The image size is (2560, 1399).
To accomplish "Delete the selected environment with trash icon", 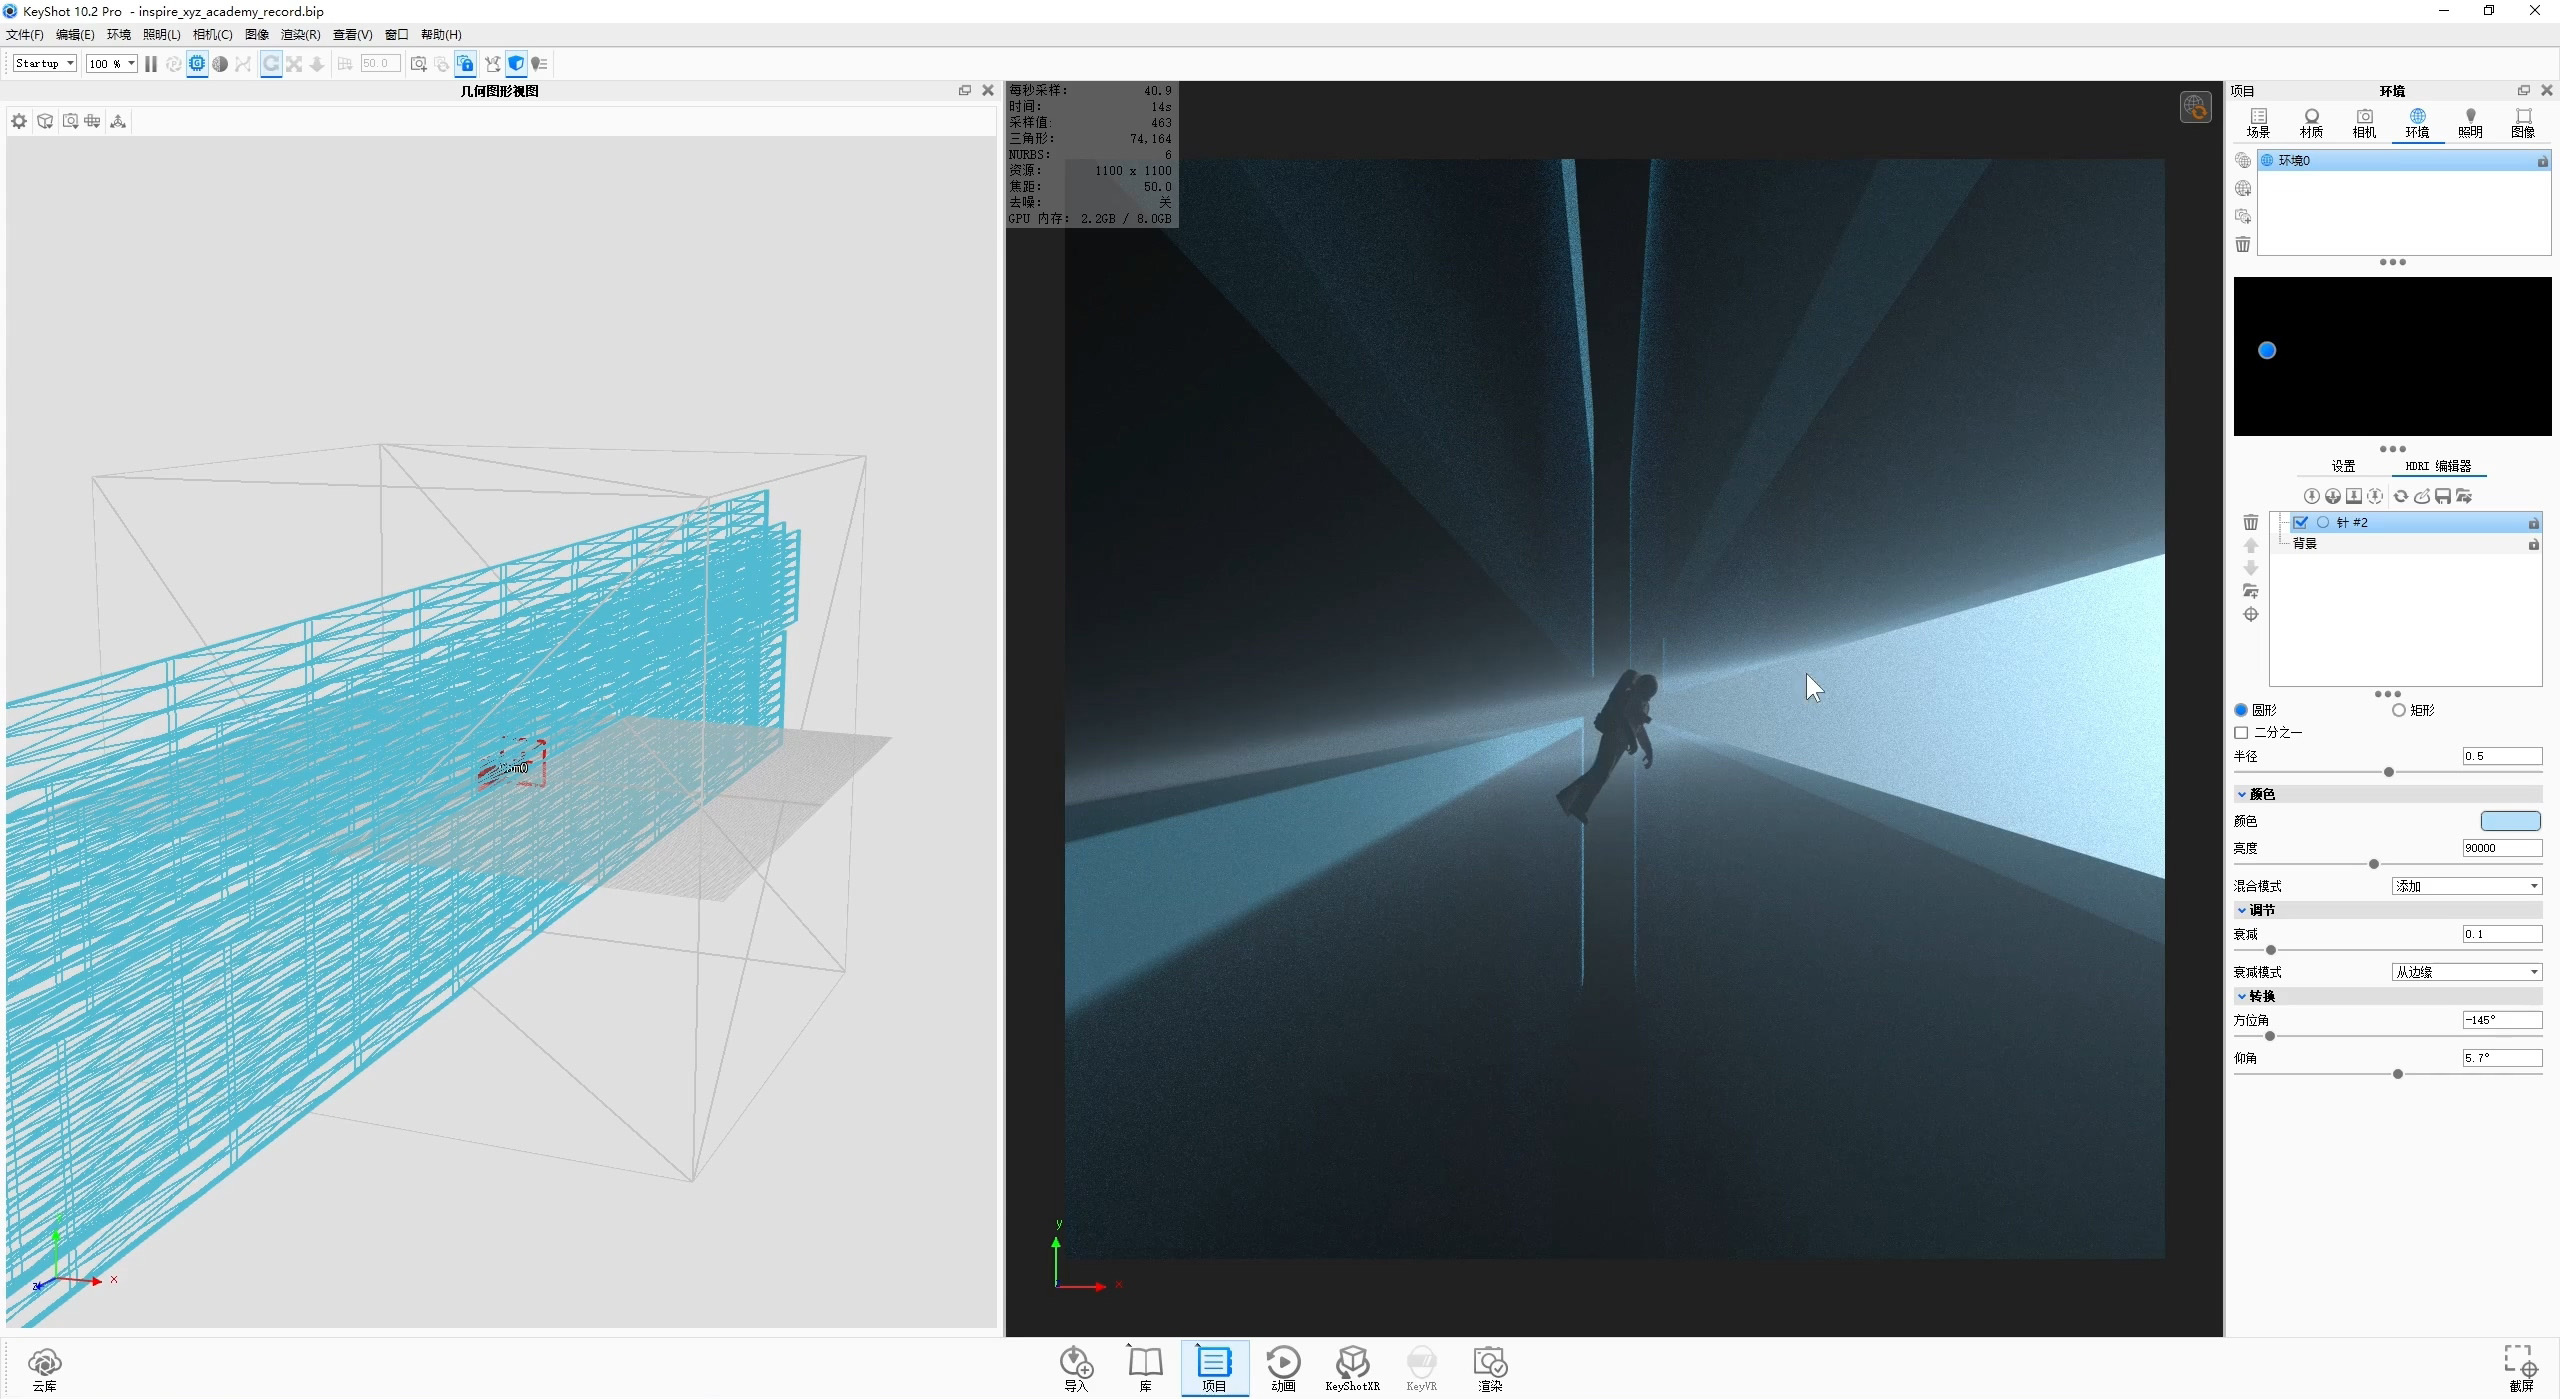I will coord(2242,244).
